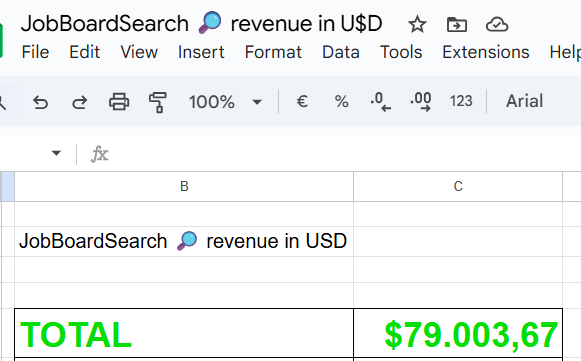581x361 pixels.
Task: Decrease decimal places
Action: click(x=381, y=102)
